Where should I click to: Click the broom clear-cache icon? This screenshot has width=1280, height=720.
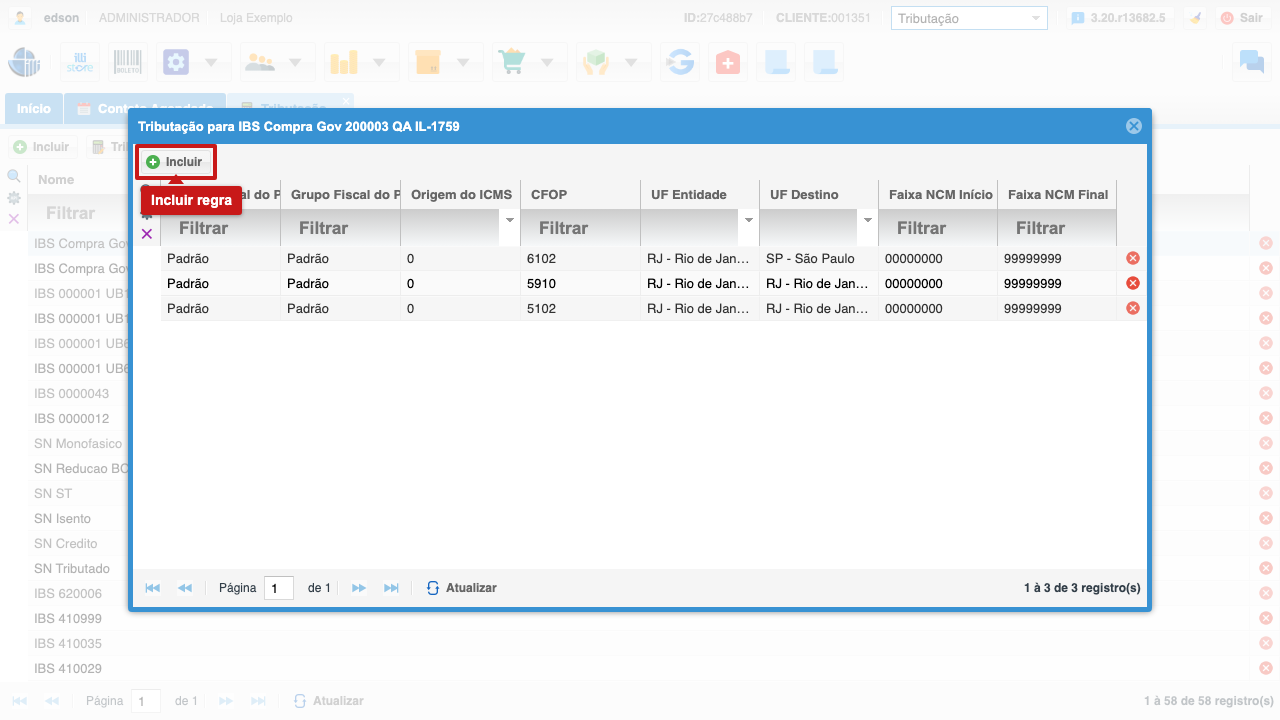(1194, 18)
